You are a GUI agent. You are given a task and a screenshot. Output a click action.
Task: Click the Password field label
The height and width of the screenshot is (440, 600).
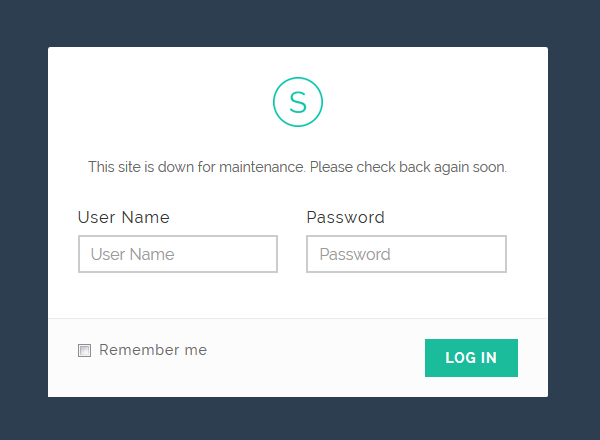(x=346, y=217)
